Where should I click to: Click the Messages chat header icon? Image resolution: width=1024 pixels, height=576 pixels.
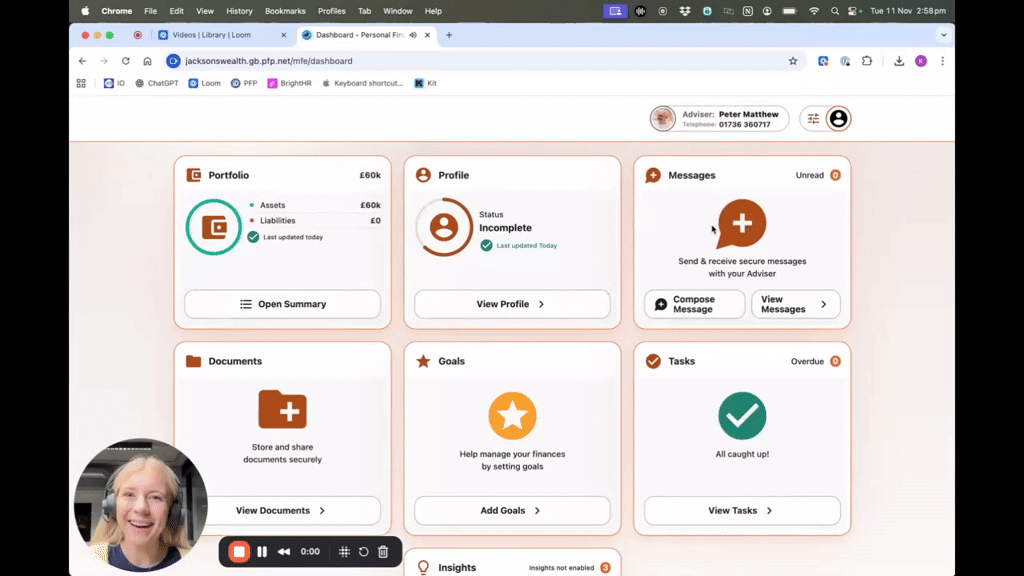(x=653, y=175)
